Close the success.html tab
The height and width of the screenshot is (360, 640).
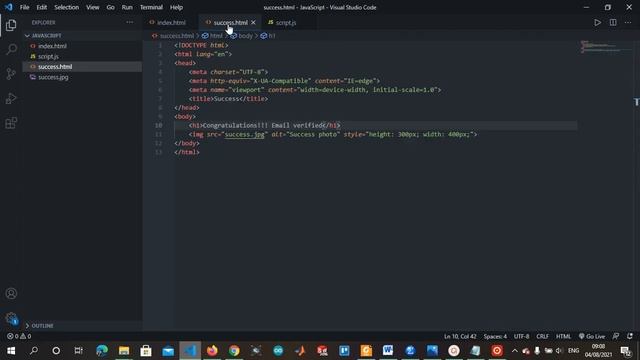[x=253, y=22]
